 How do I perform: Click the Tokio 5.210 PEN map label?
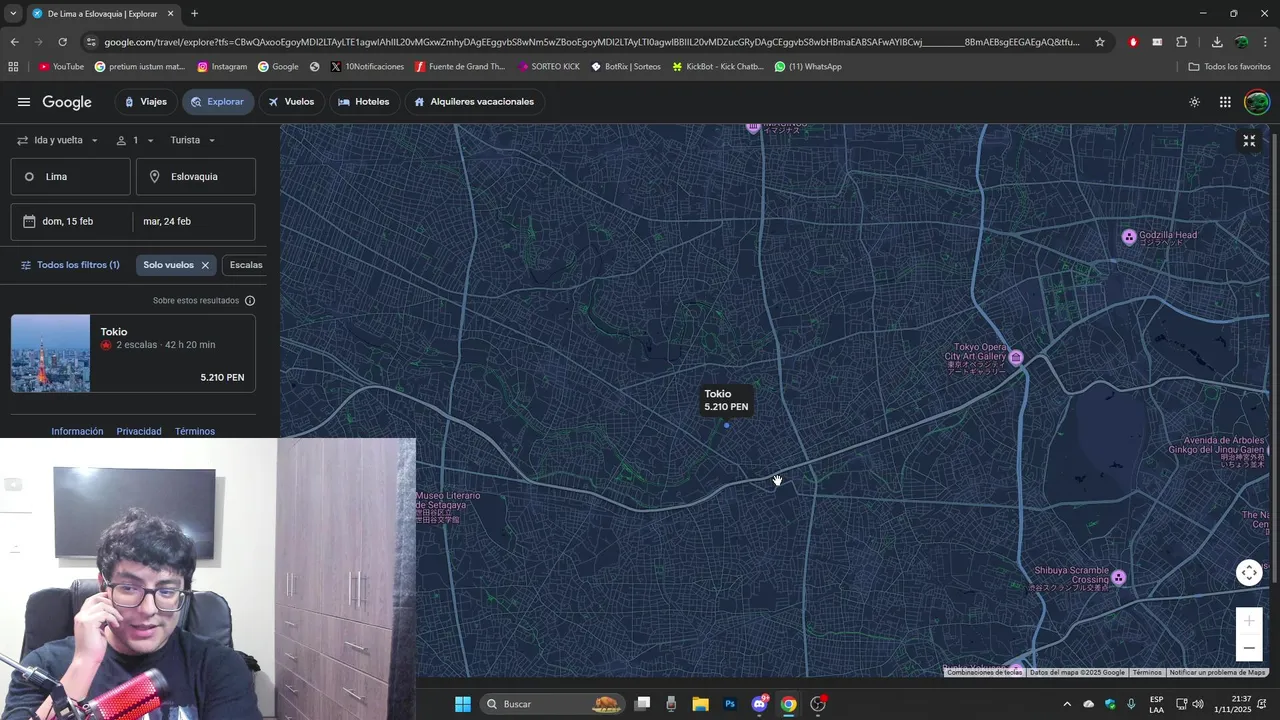[x=726, y=400]
